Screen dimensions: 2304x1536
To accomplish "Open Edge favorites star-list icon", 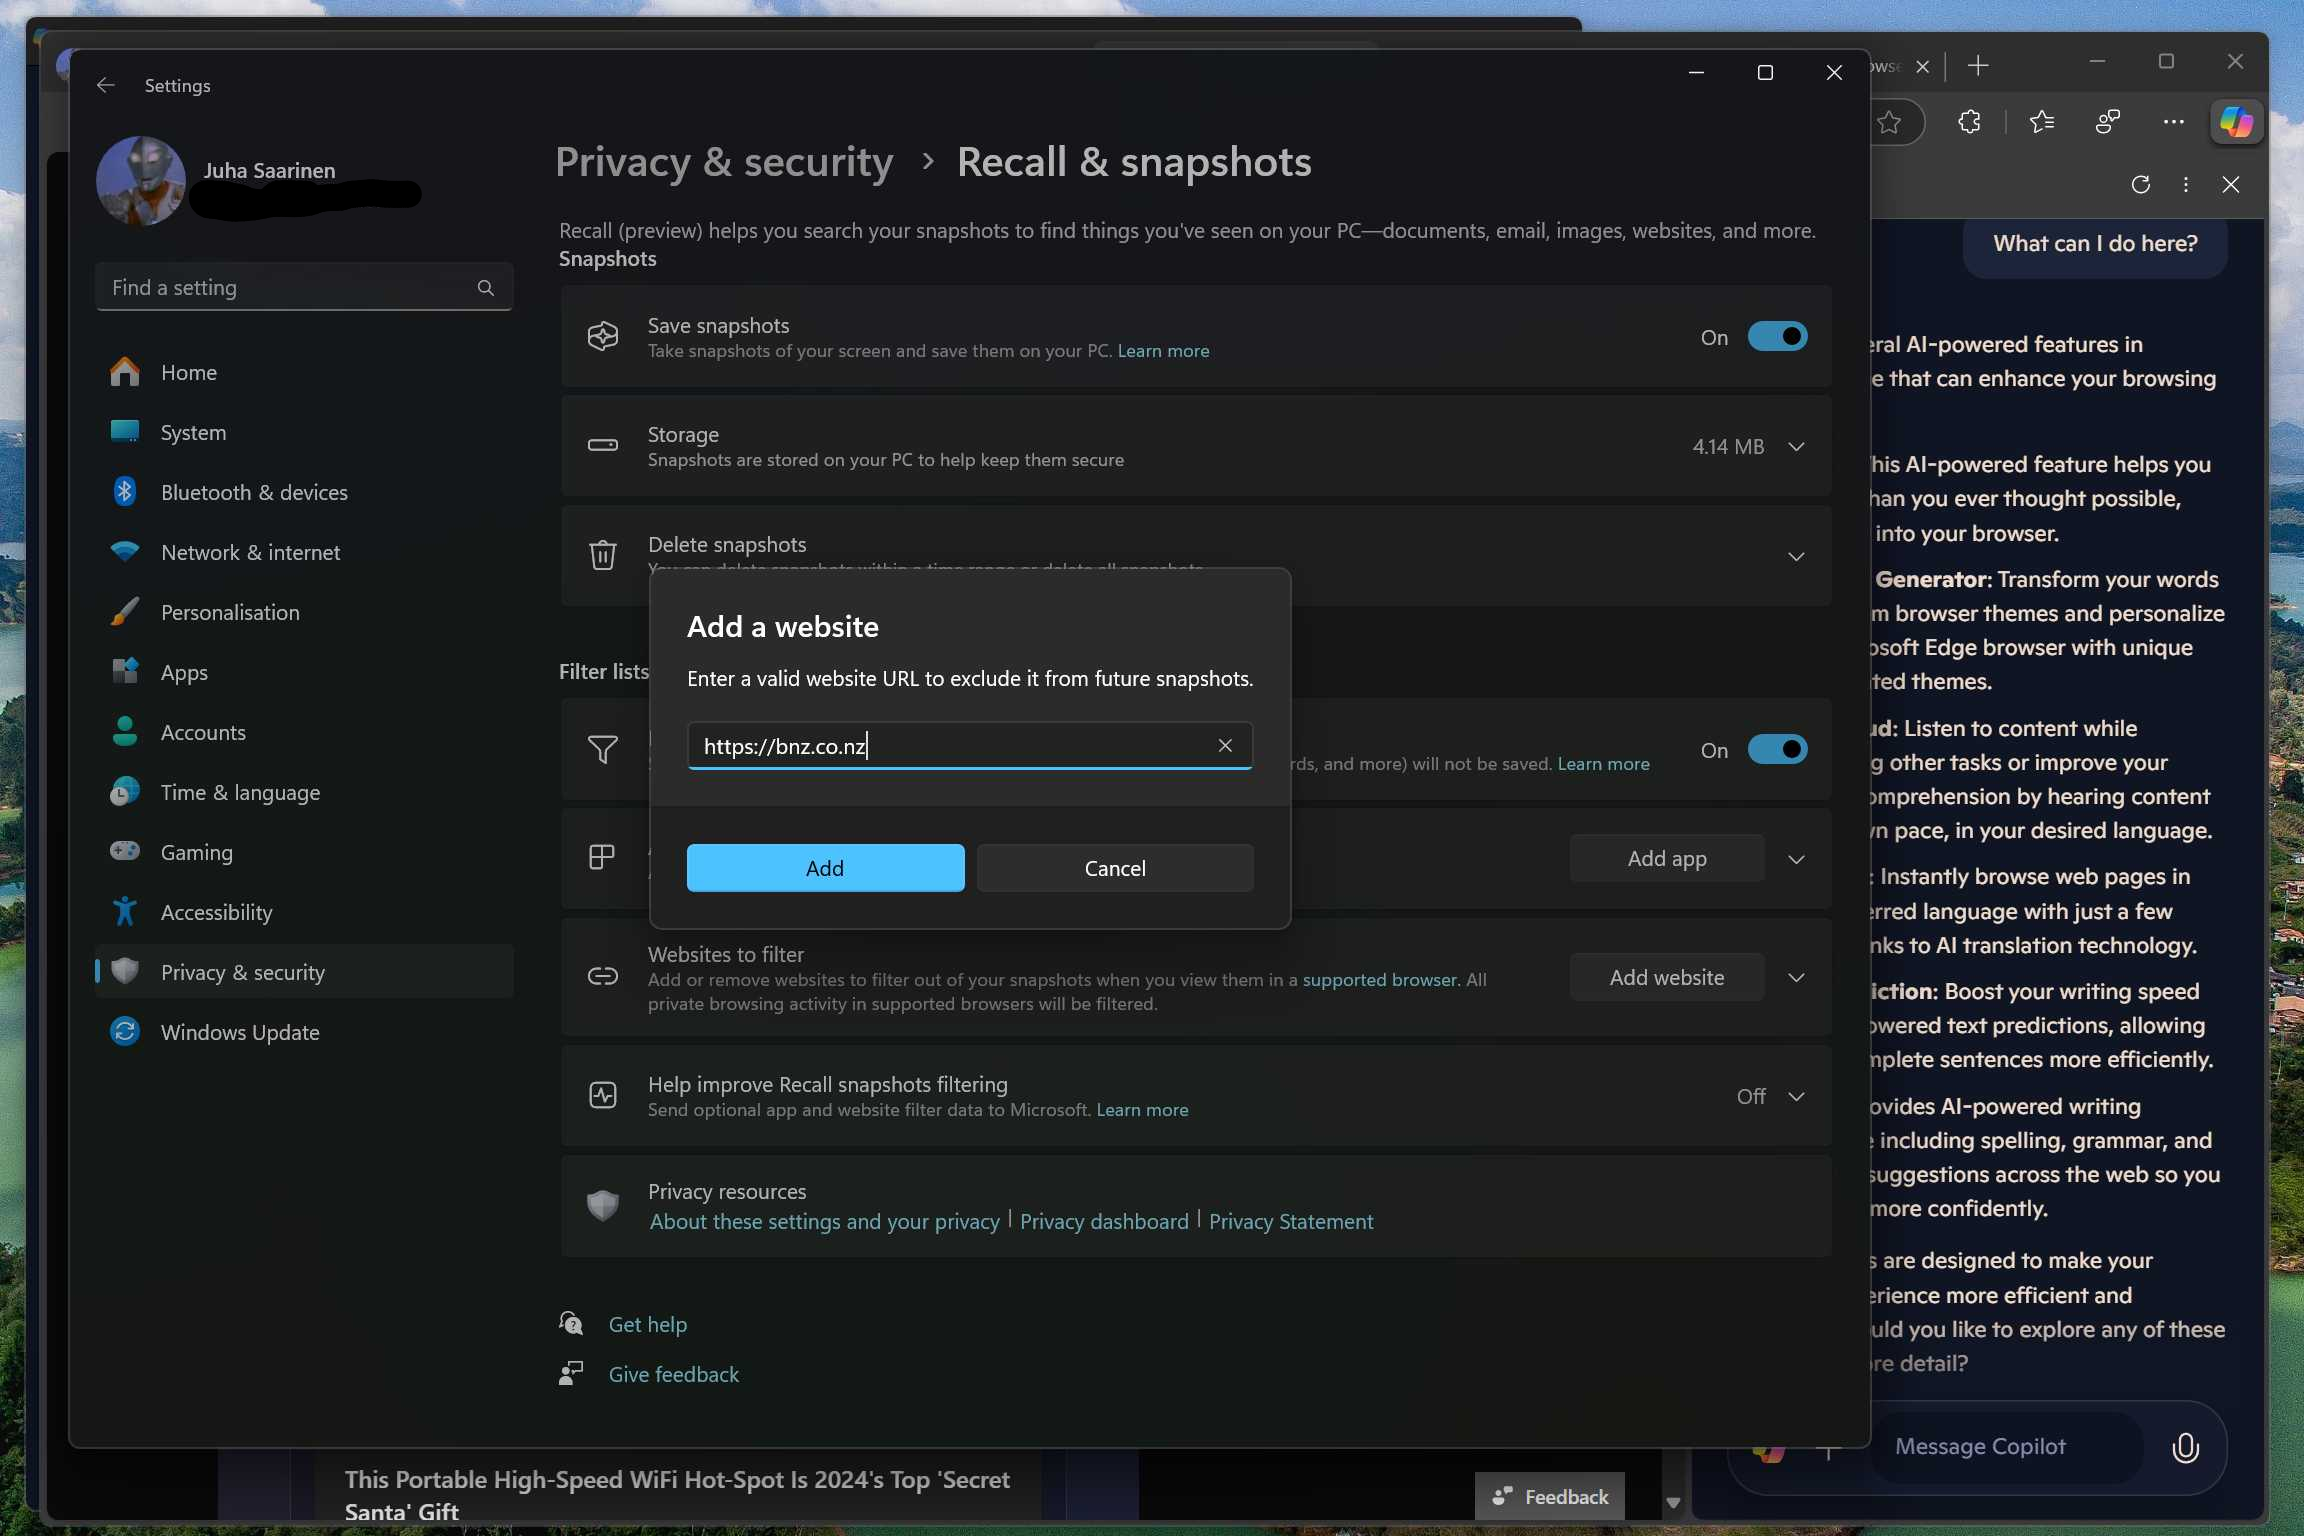I will [x=2042, y=122].
